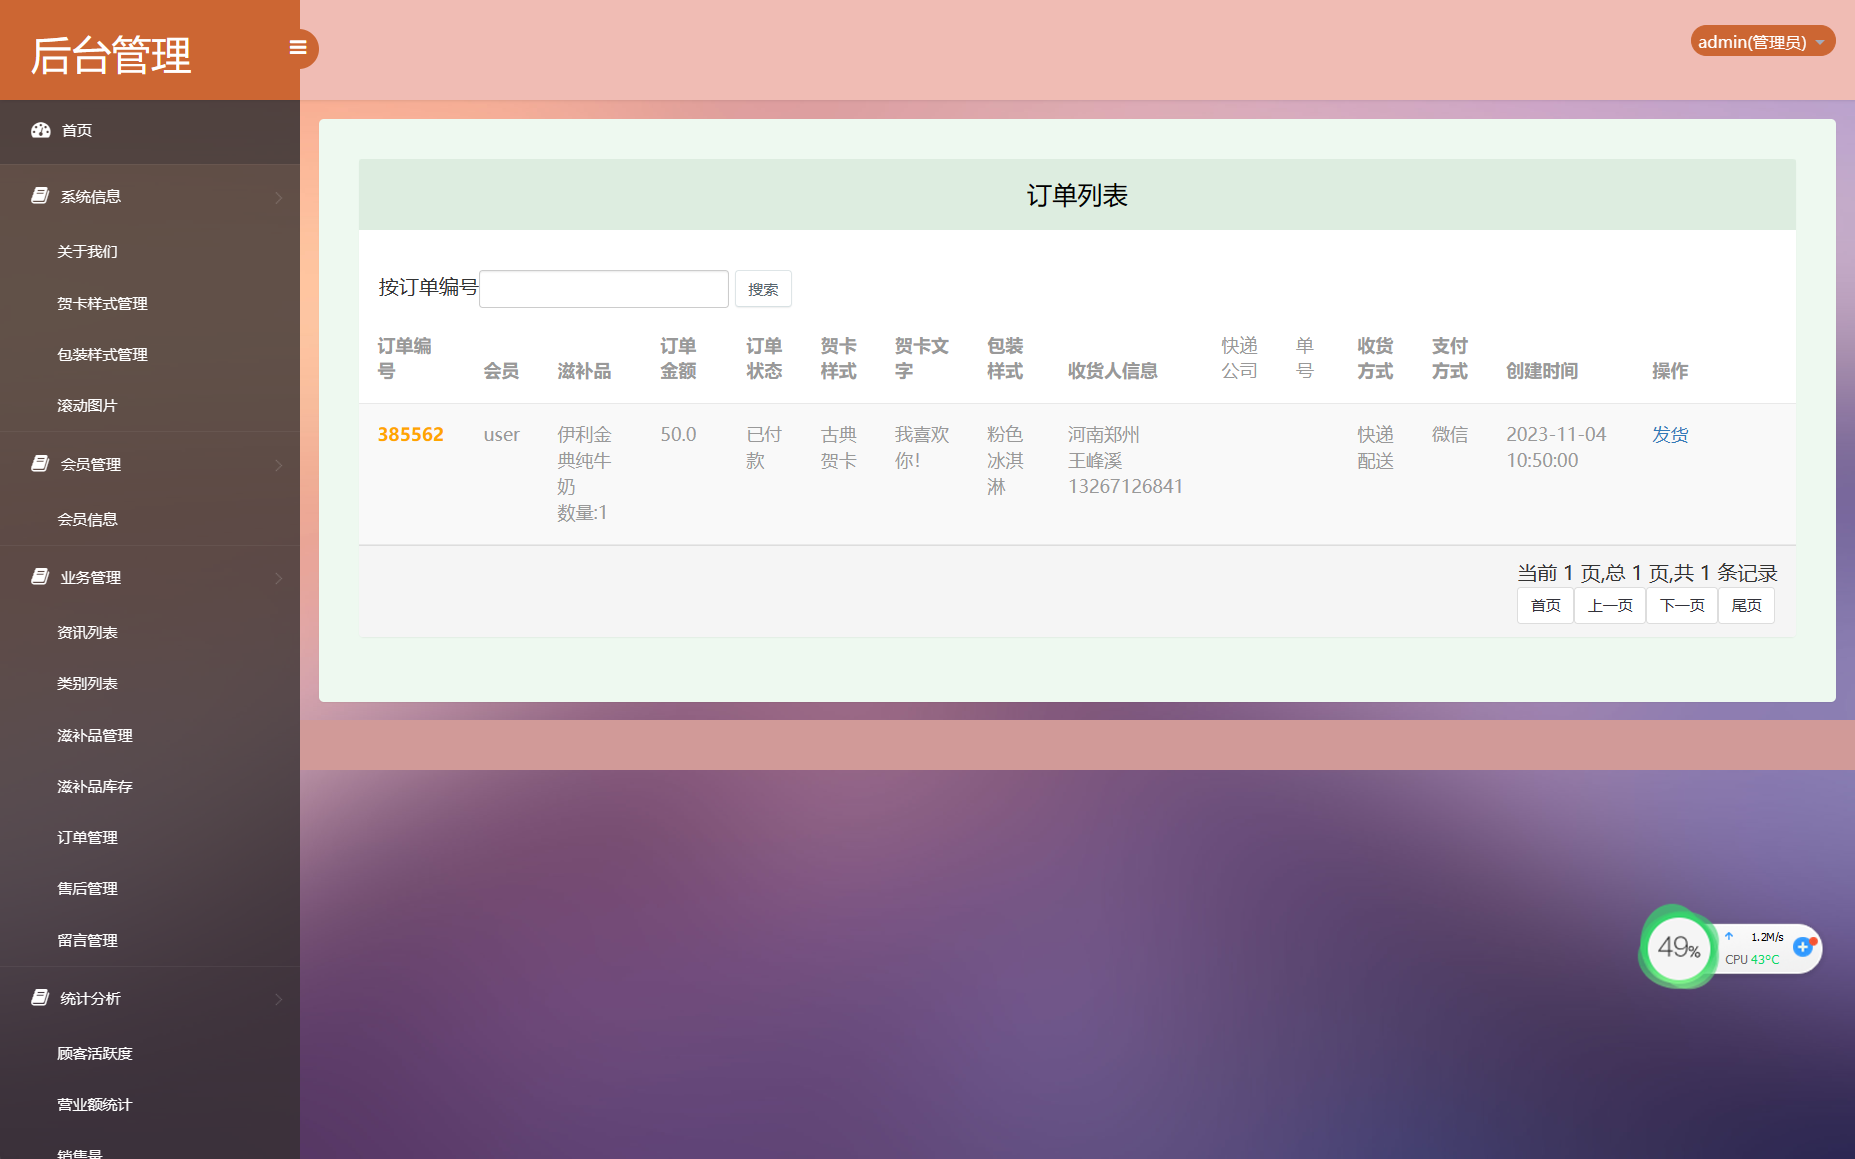Click the order number search input field
1855x1159 pixels.
[603, 288]
